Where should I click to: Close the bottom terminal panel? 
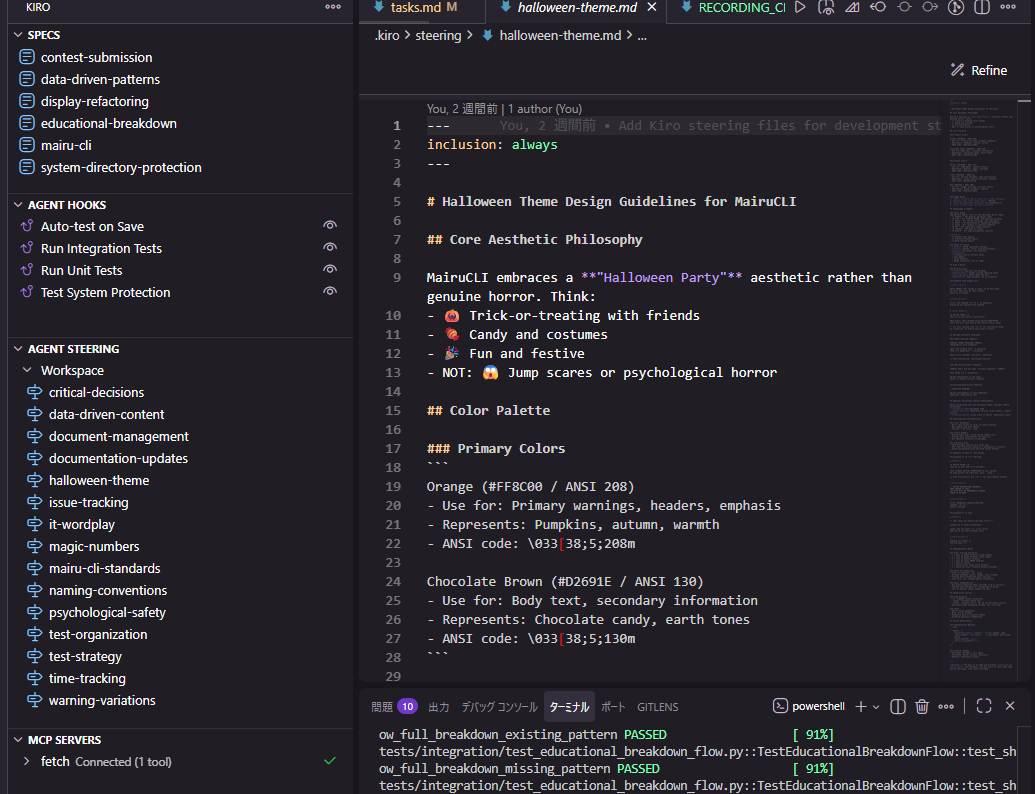(x=1010, y=706)
